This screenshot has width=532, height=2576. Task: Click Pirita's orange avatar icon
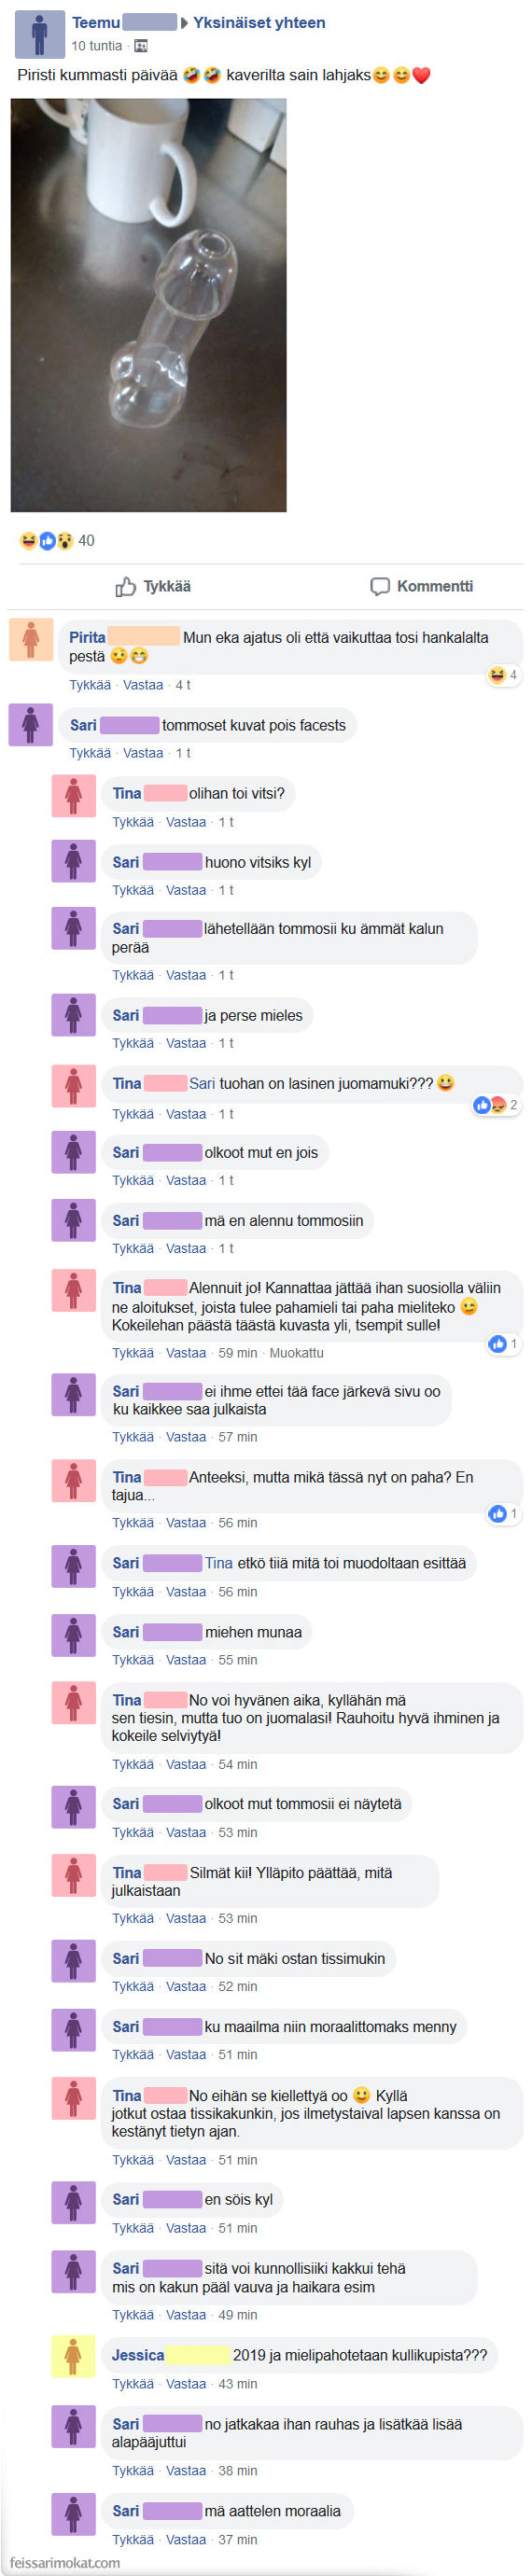click(x=31, y=640)
